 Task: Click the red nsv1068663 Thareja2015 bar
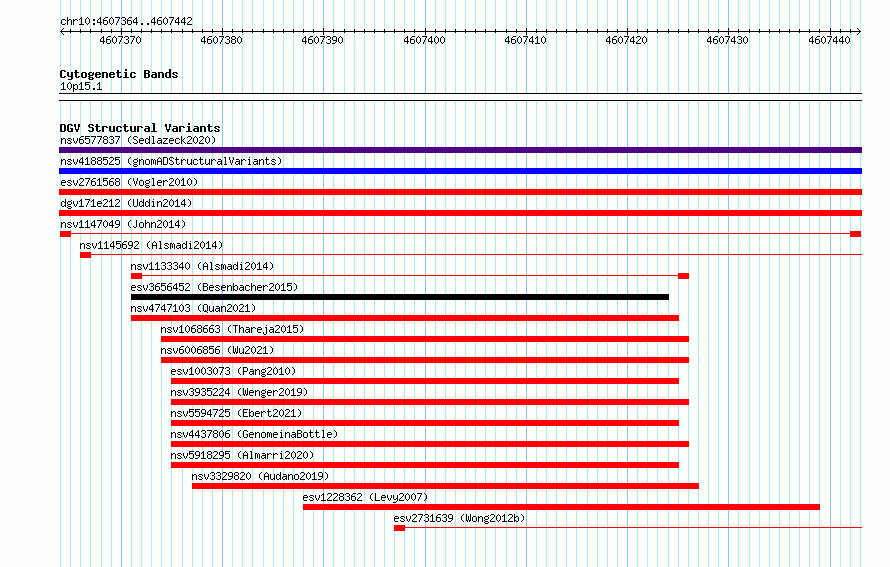click(425, 339)
